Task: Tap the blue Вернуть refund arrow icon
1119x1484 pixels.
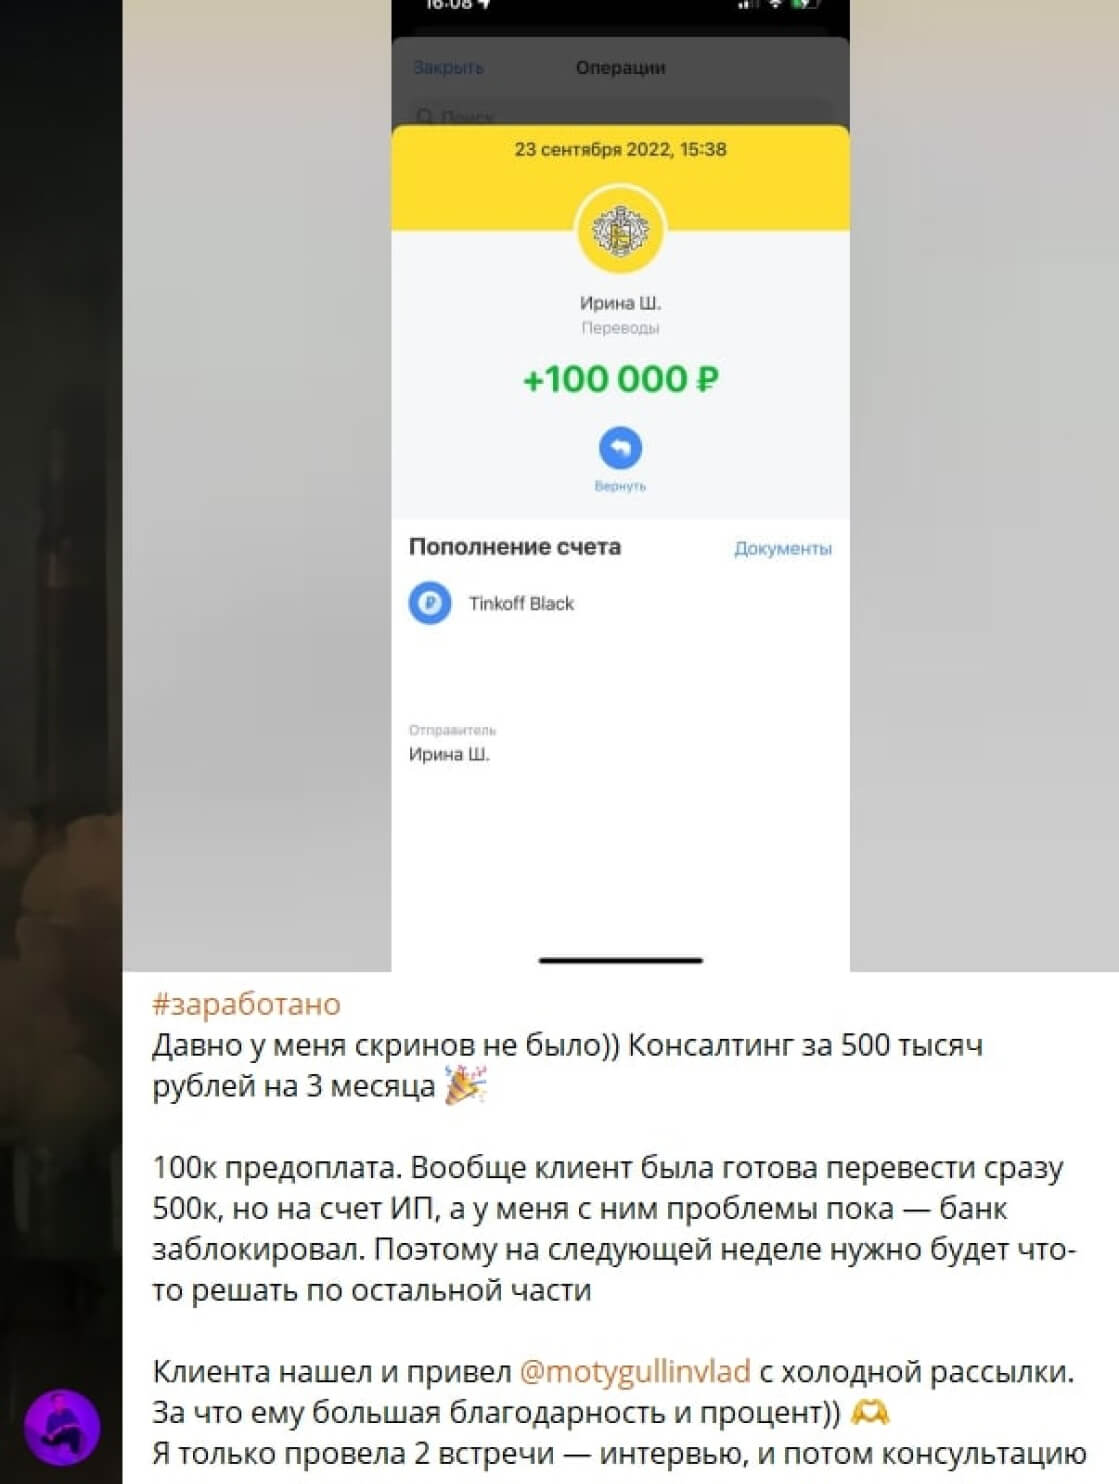Action: click(620, 447)
